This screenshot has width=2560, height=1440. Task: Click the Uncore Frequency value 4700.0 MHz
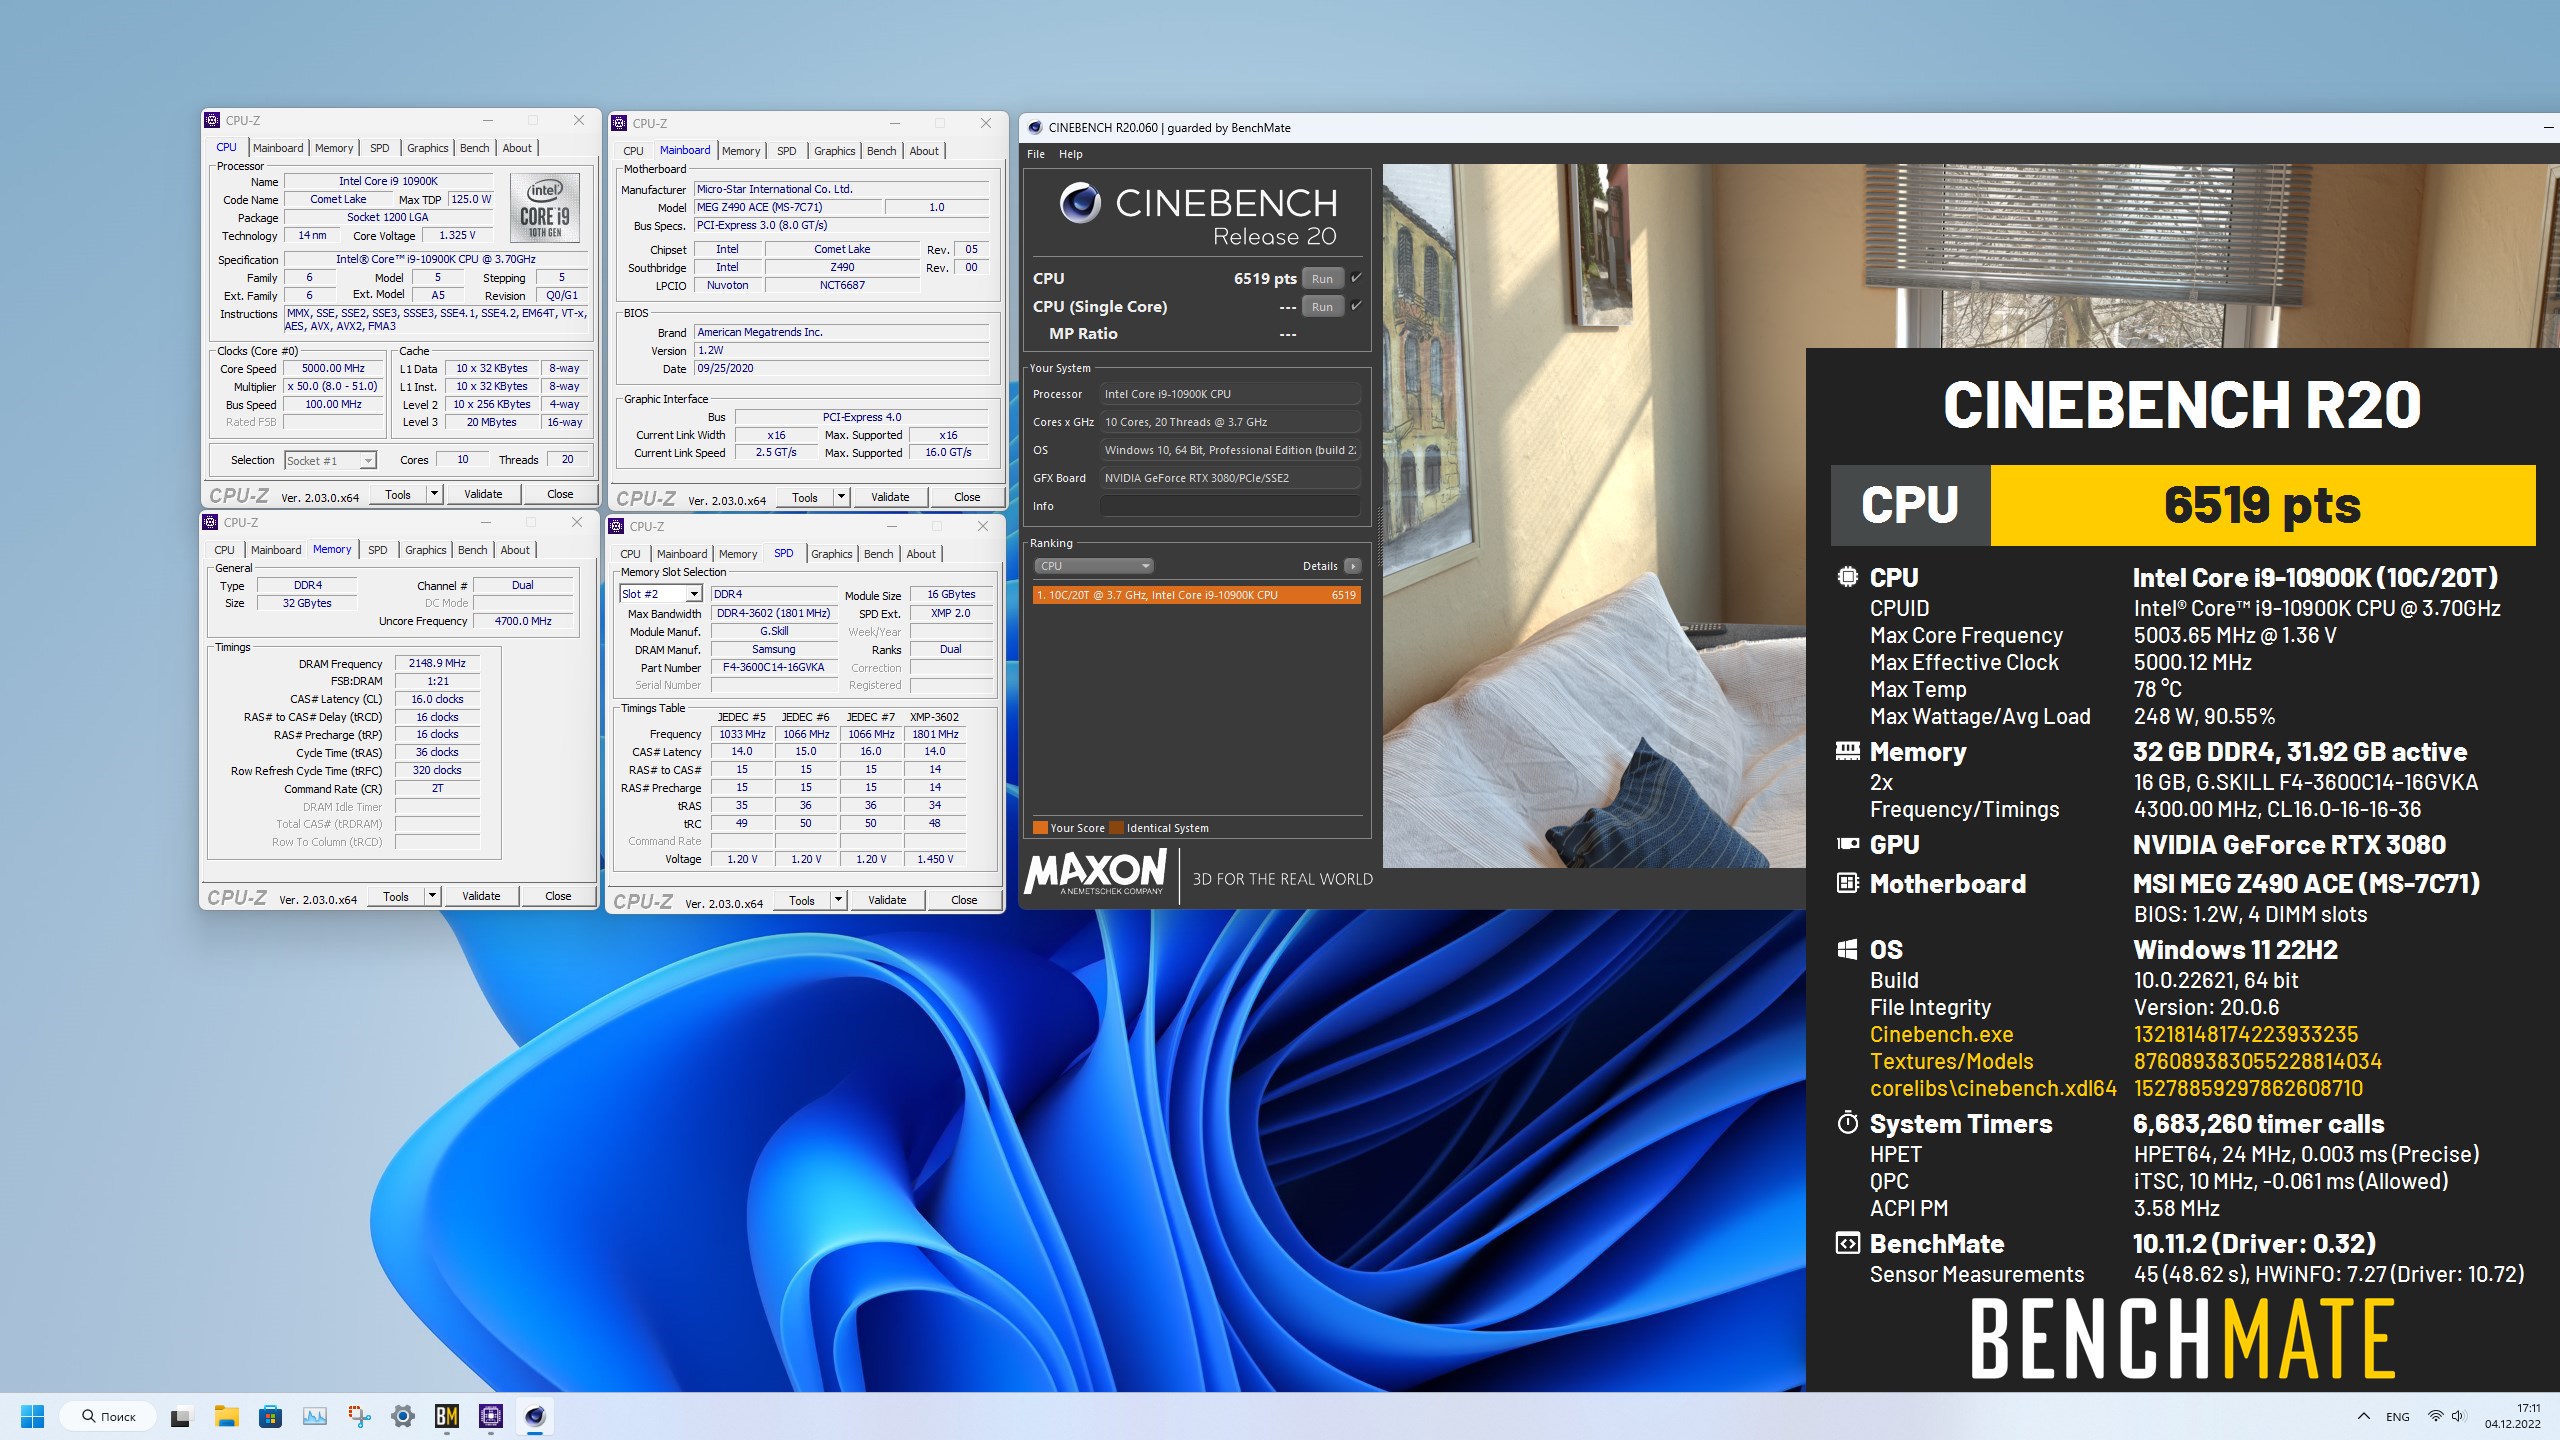523,621
